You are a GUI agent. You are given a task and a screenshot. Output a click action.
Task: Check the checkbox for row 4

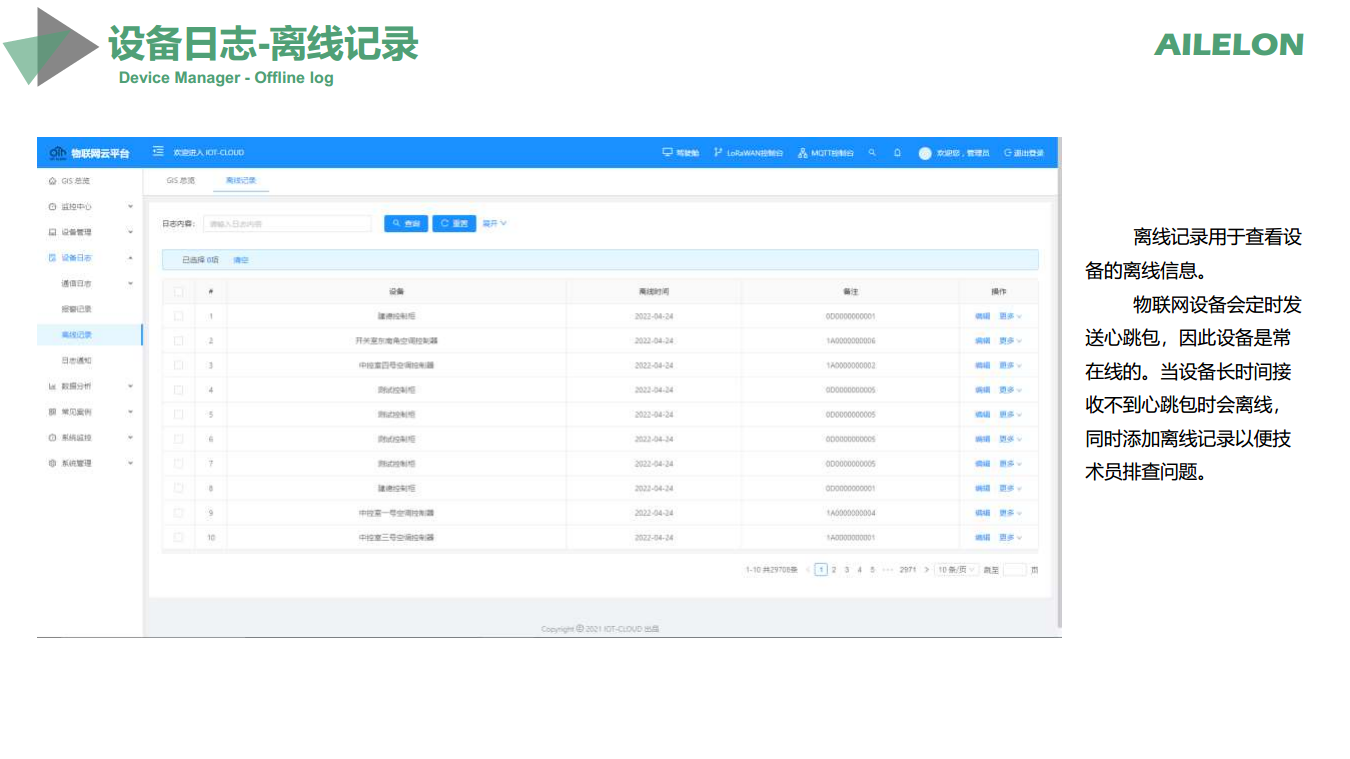(x=179, y=390)
